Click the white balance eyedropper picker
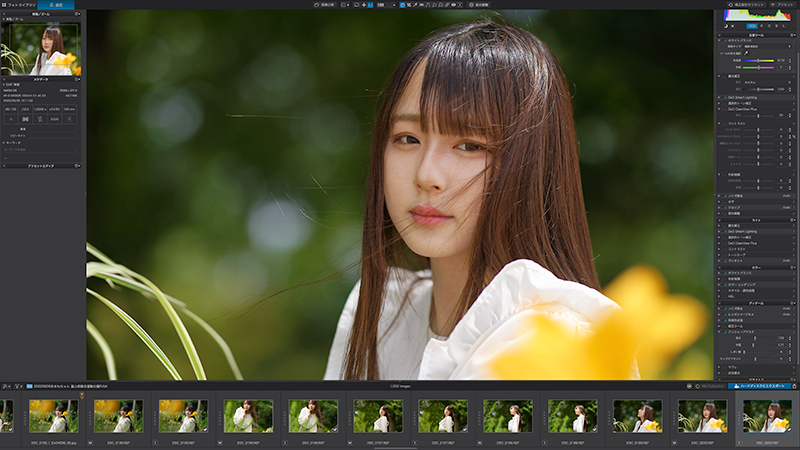Screen dimensions: 800x450 (746, 53)
